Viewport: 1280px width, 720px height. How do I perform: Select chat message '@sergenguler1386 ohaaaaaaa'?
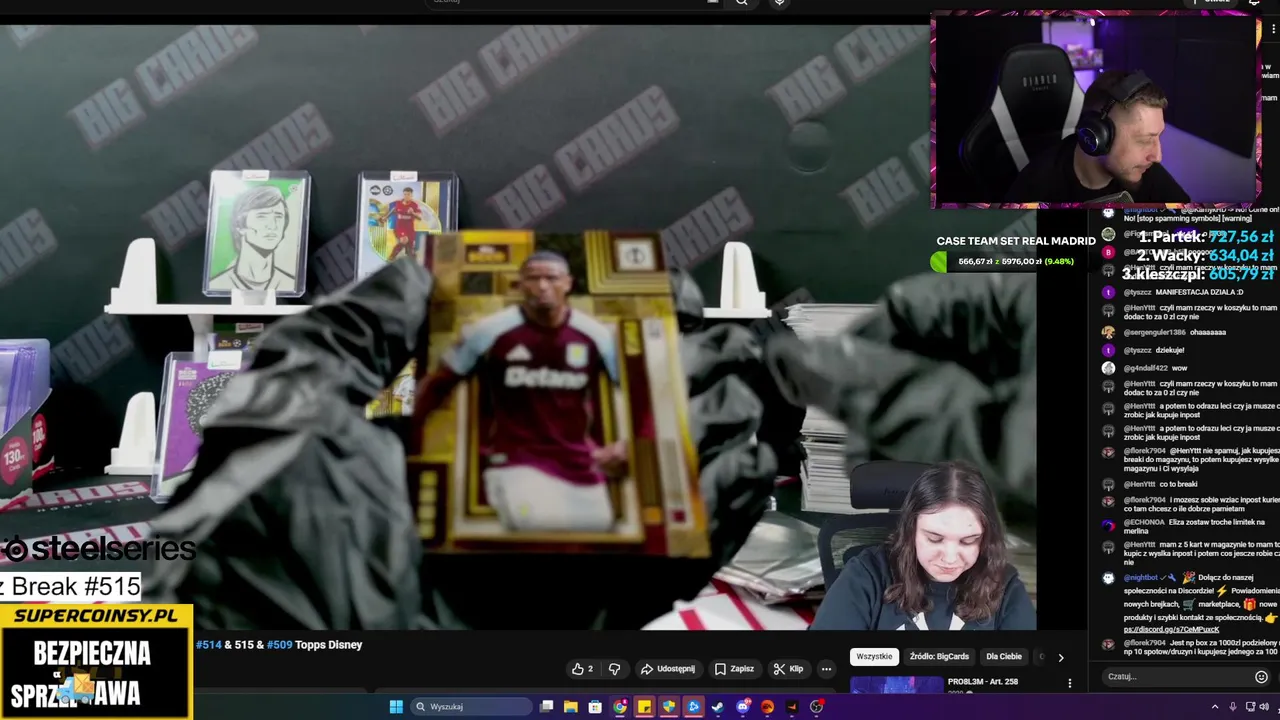tap(1164, 332)
